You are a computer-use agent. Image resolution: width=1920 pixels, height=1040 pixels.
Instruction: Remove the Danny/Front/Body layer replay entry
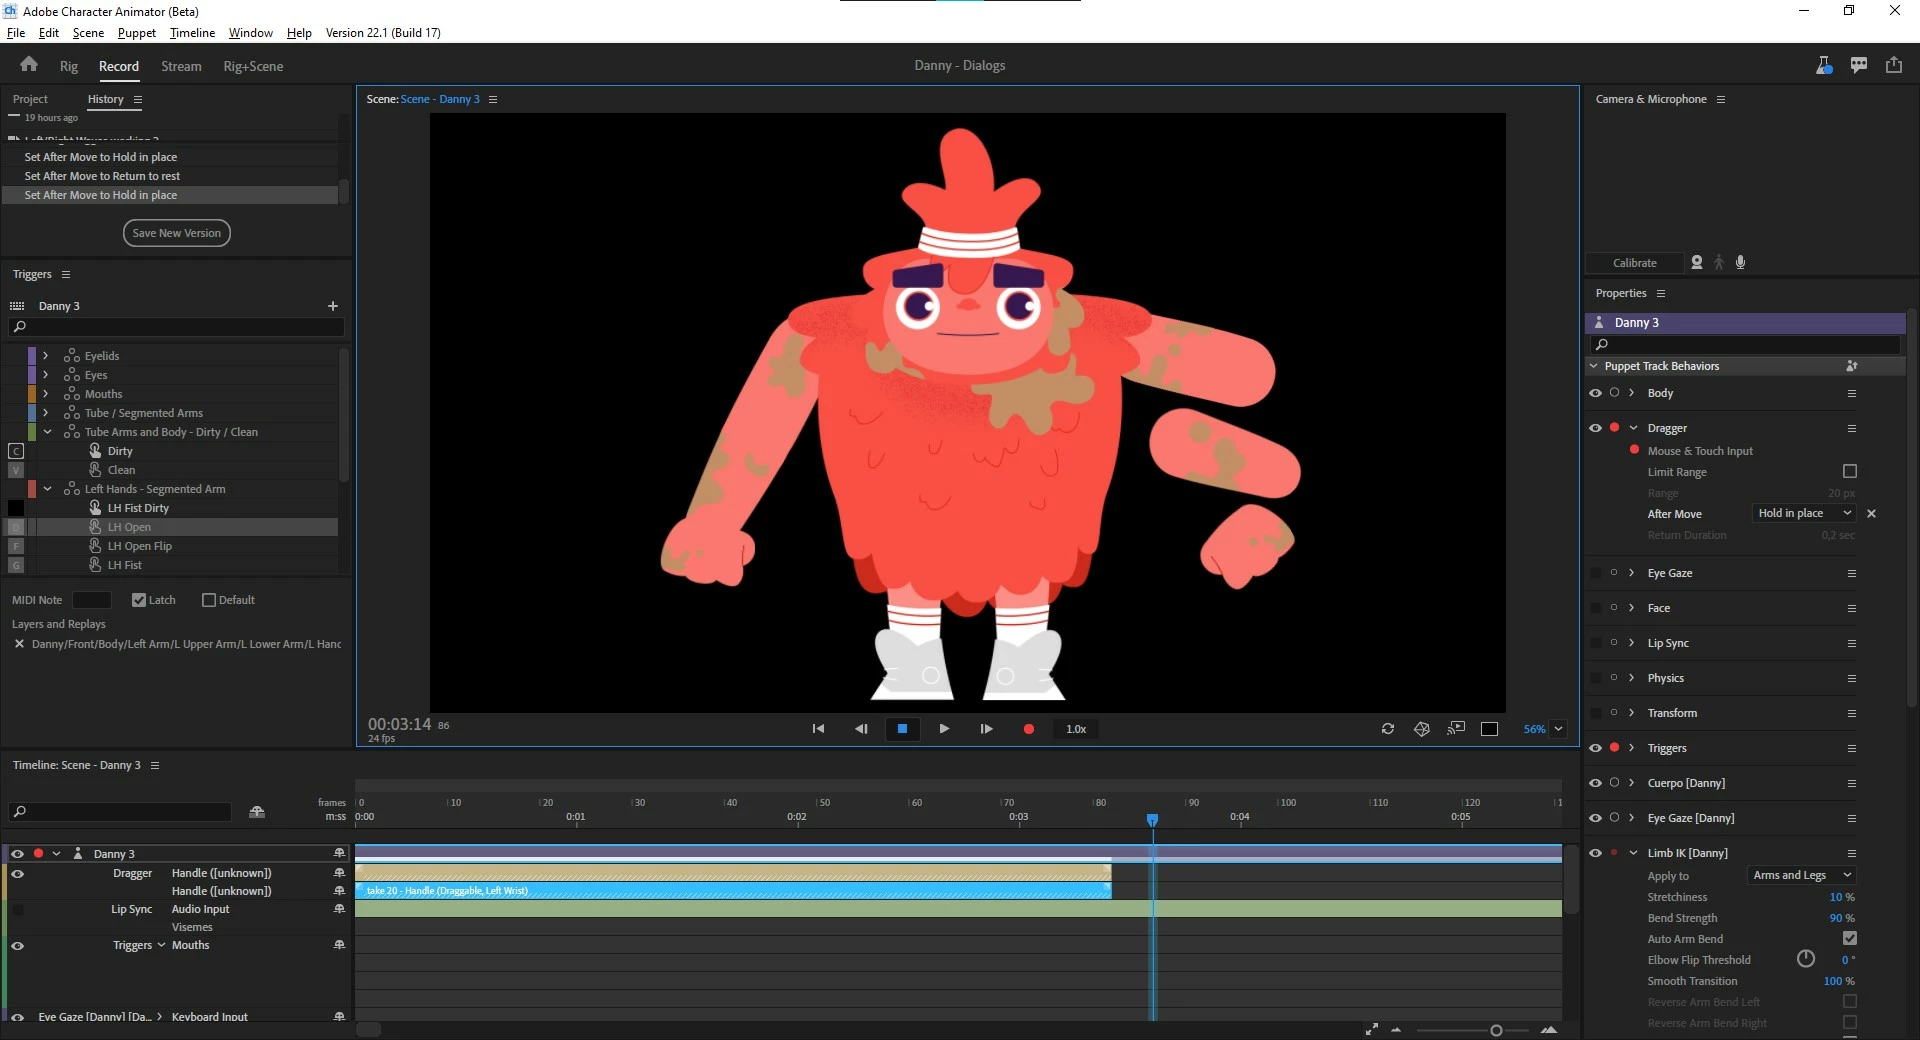point(19,644)
